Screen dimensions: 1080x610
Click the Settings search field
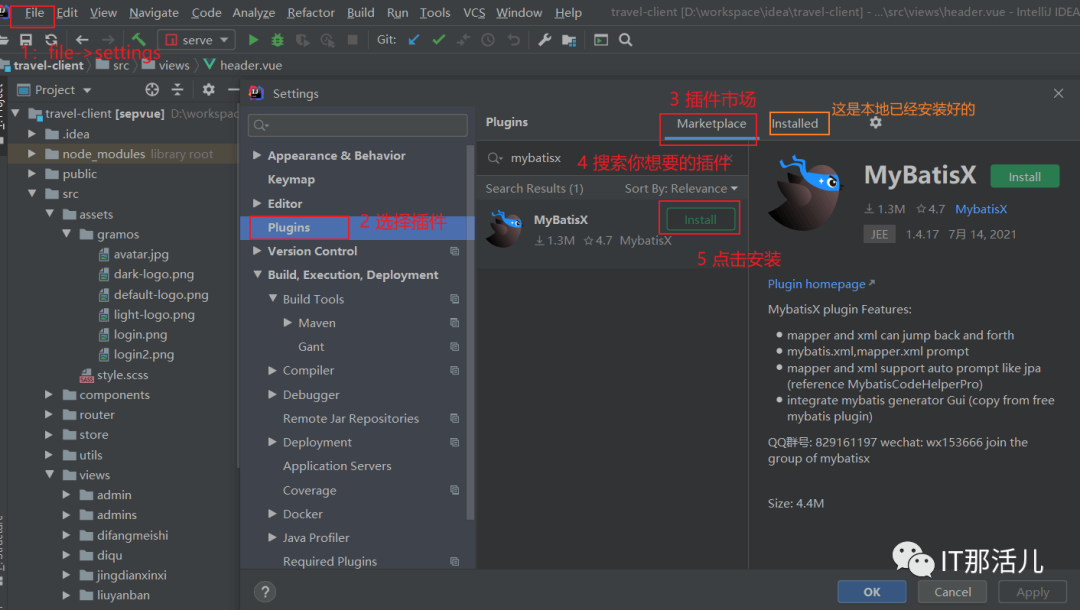click(357, 125)
